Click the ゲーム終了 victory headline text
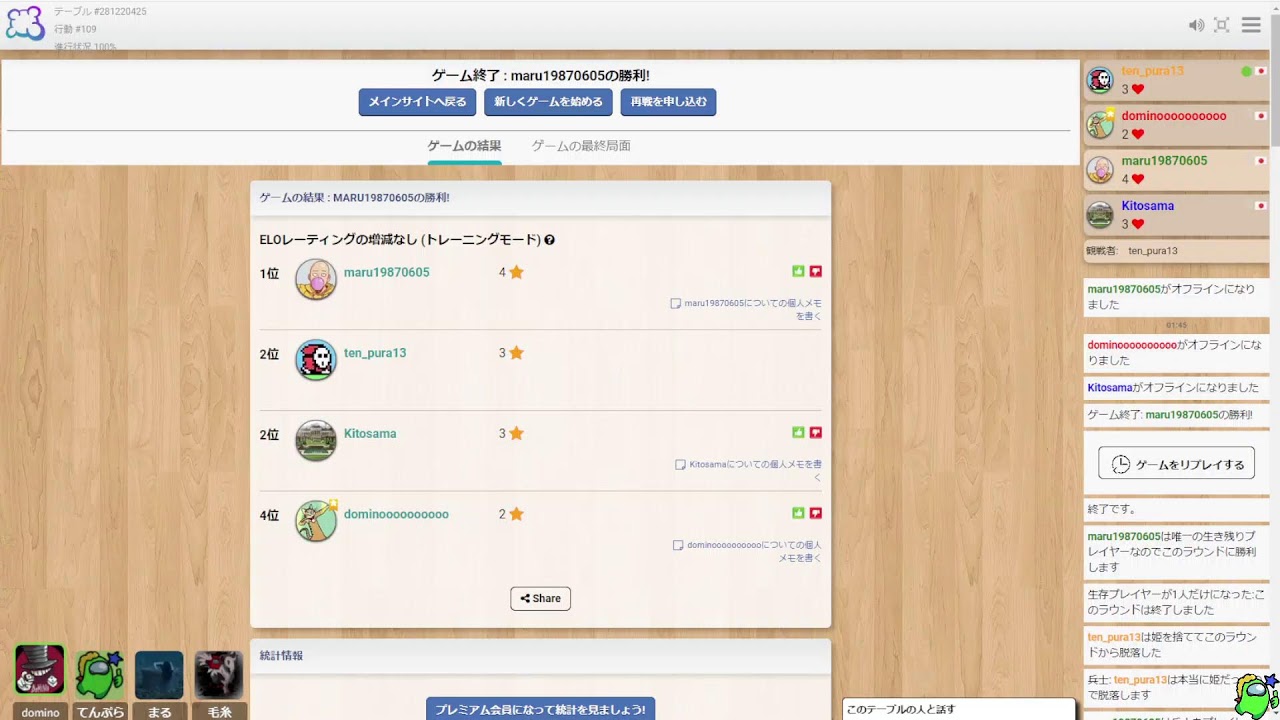The width and height of the screenshot is (1280, 720). (540, 75)
